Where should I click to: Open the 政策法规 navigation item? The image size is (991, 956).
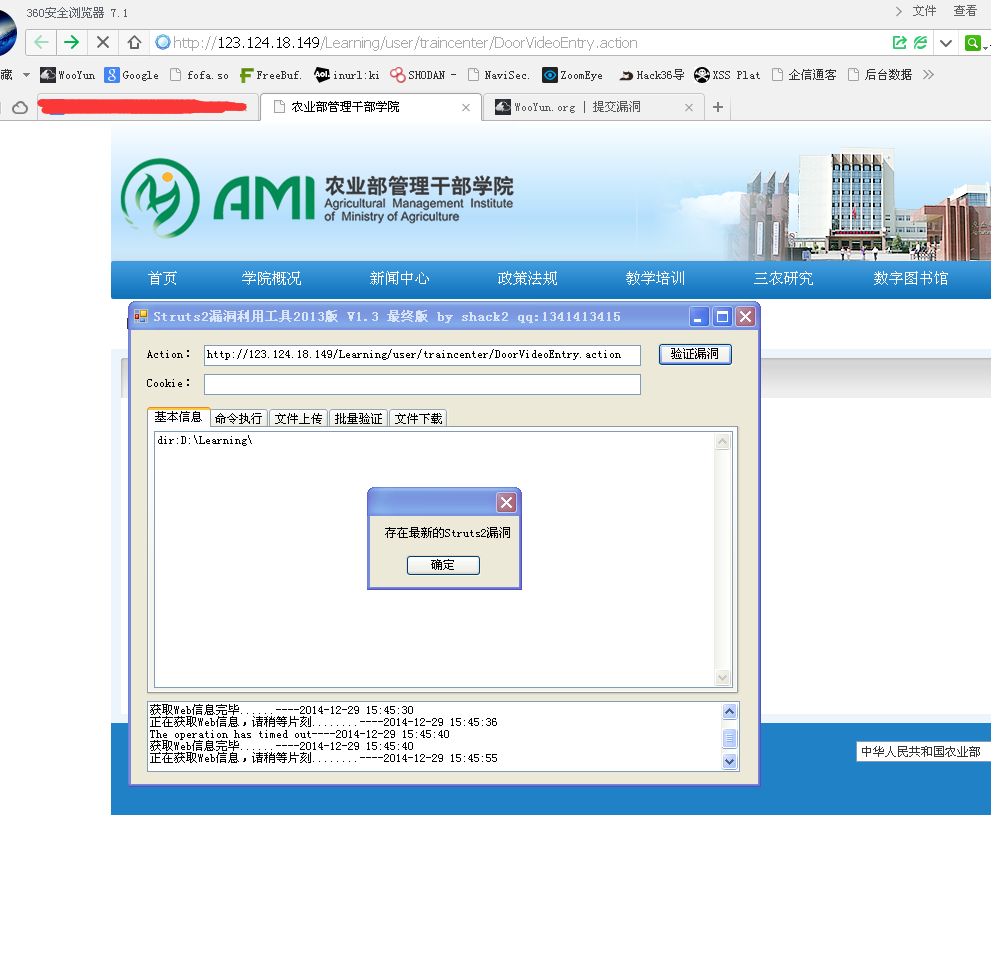(527, 279)
